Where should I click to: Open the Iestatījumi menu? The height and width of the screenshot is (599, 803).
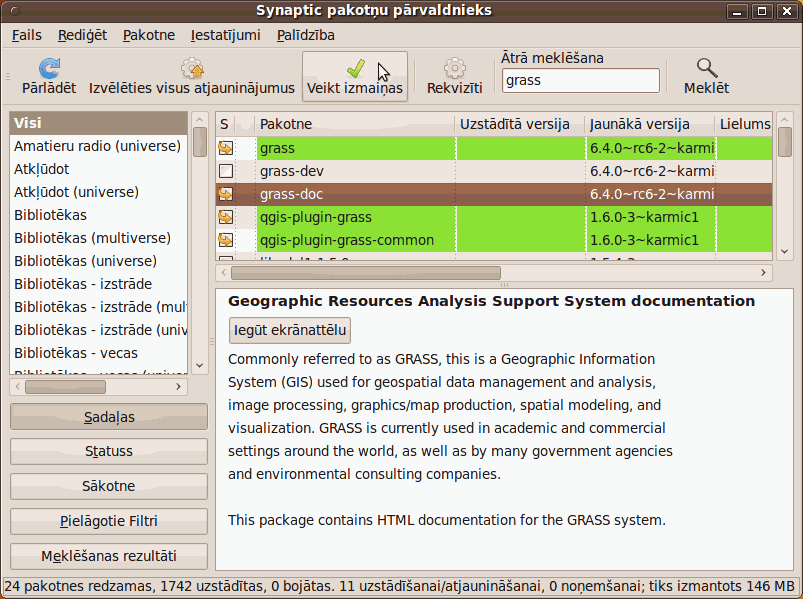(226, 35)
